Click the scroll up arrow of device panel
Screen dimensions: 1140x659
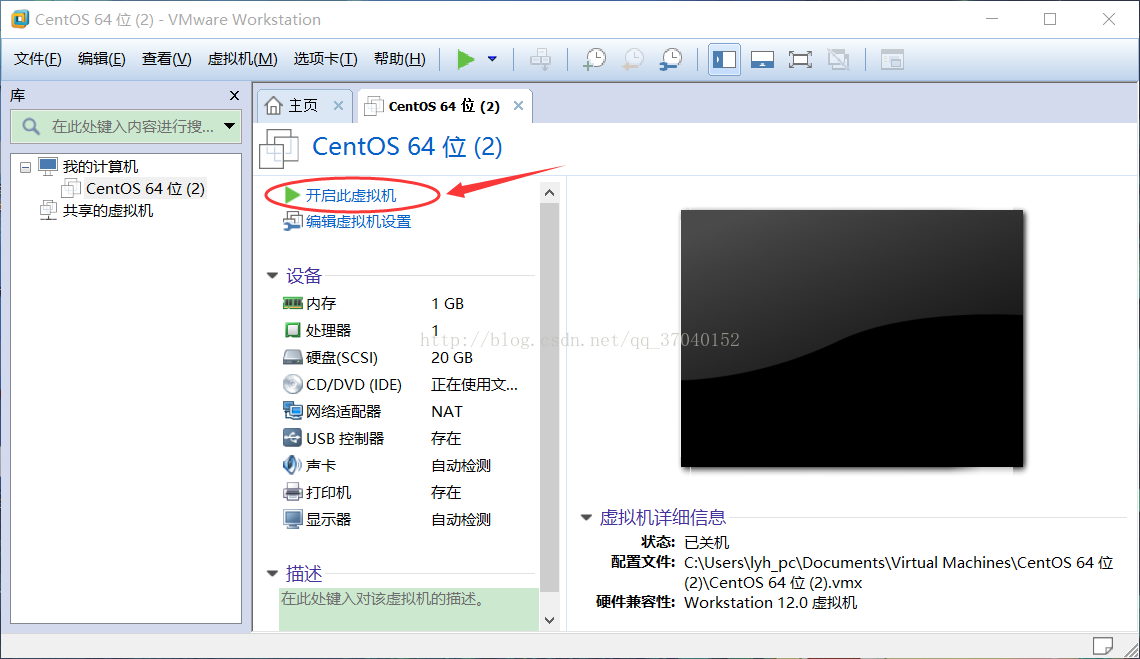550,193
